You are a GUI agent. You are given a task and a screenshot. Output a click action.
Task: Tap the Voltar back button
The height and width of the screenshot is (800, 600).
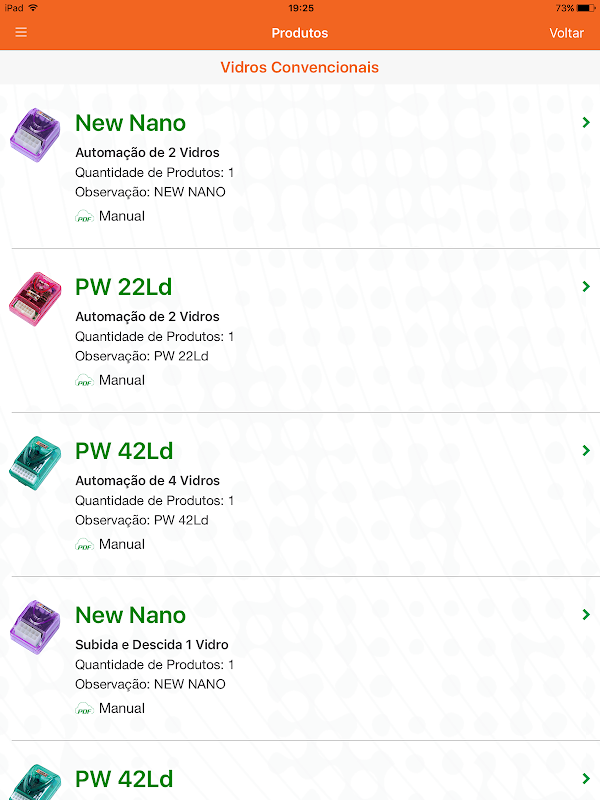pos(566,33)
